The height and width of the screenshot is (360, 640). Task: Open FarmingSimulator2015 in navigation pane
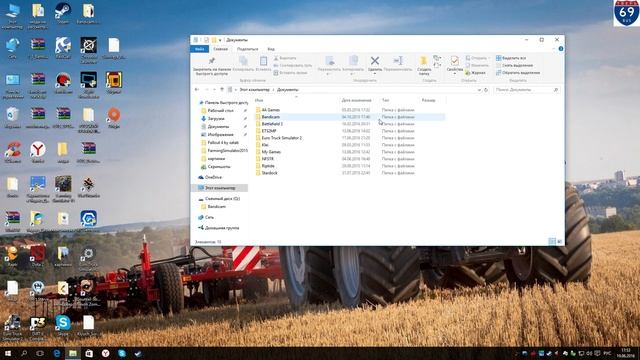pos(227,151)
